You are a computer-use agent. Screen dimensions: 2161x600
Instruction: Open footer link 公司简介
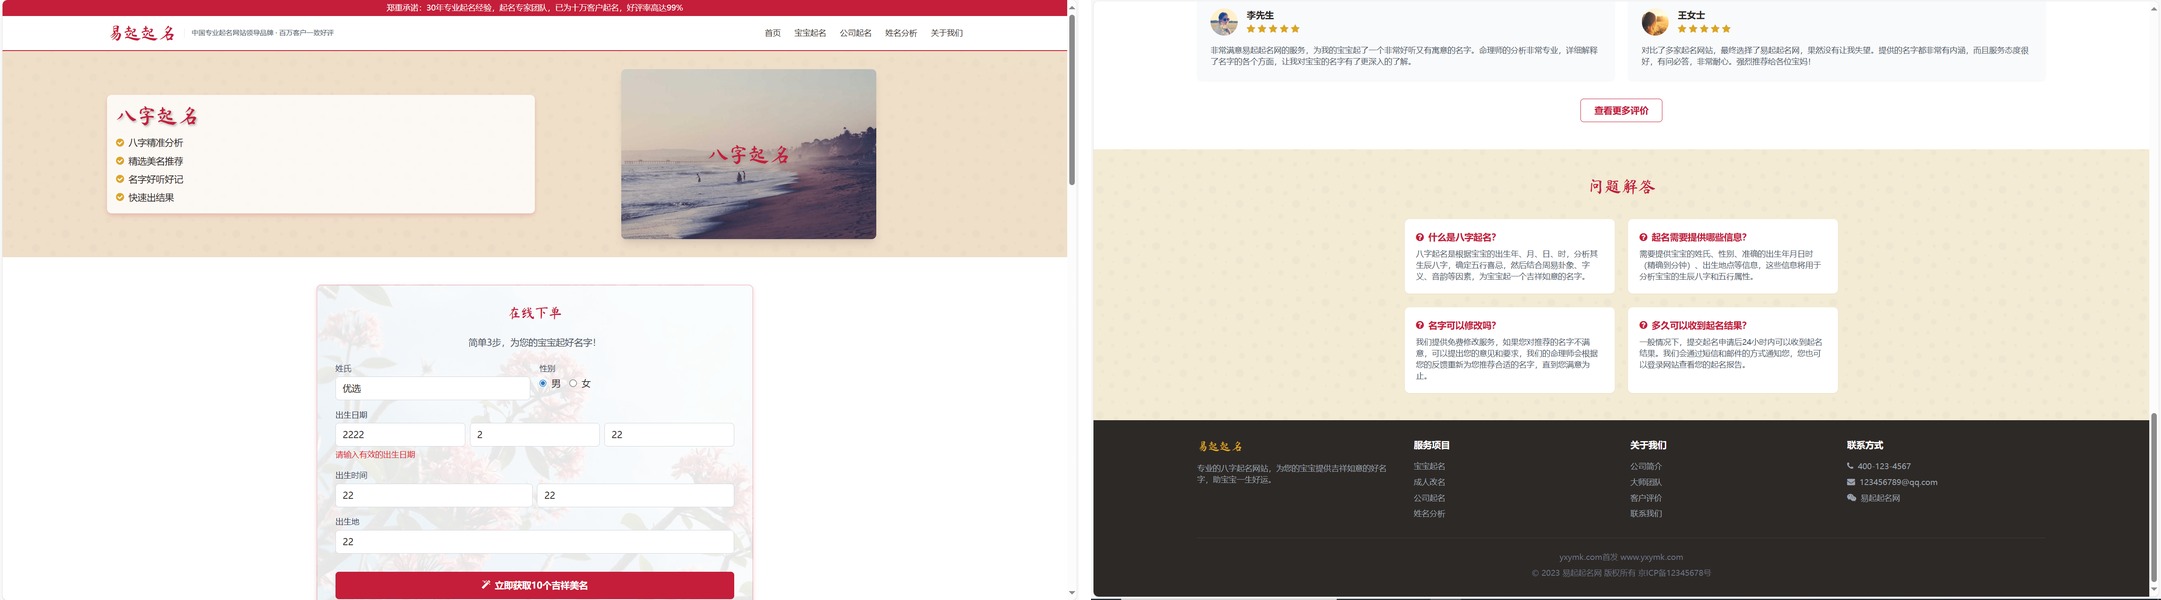tap(1646, 466)
